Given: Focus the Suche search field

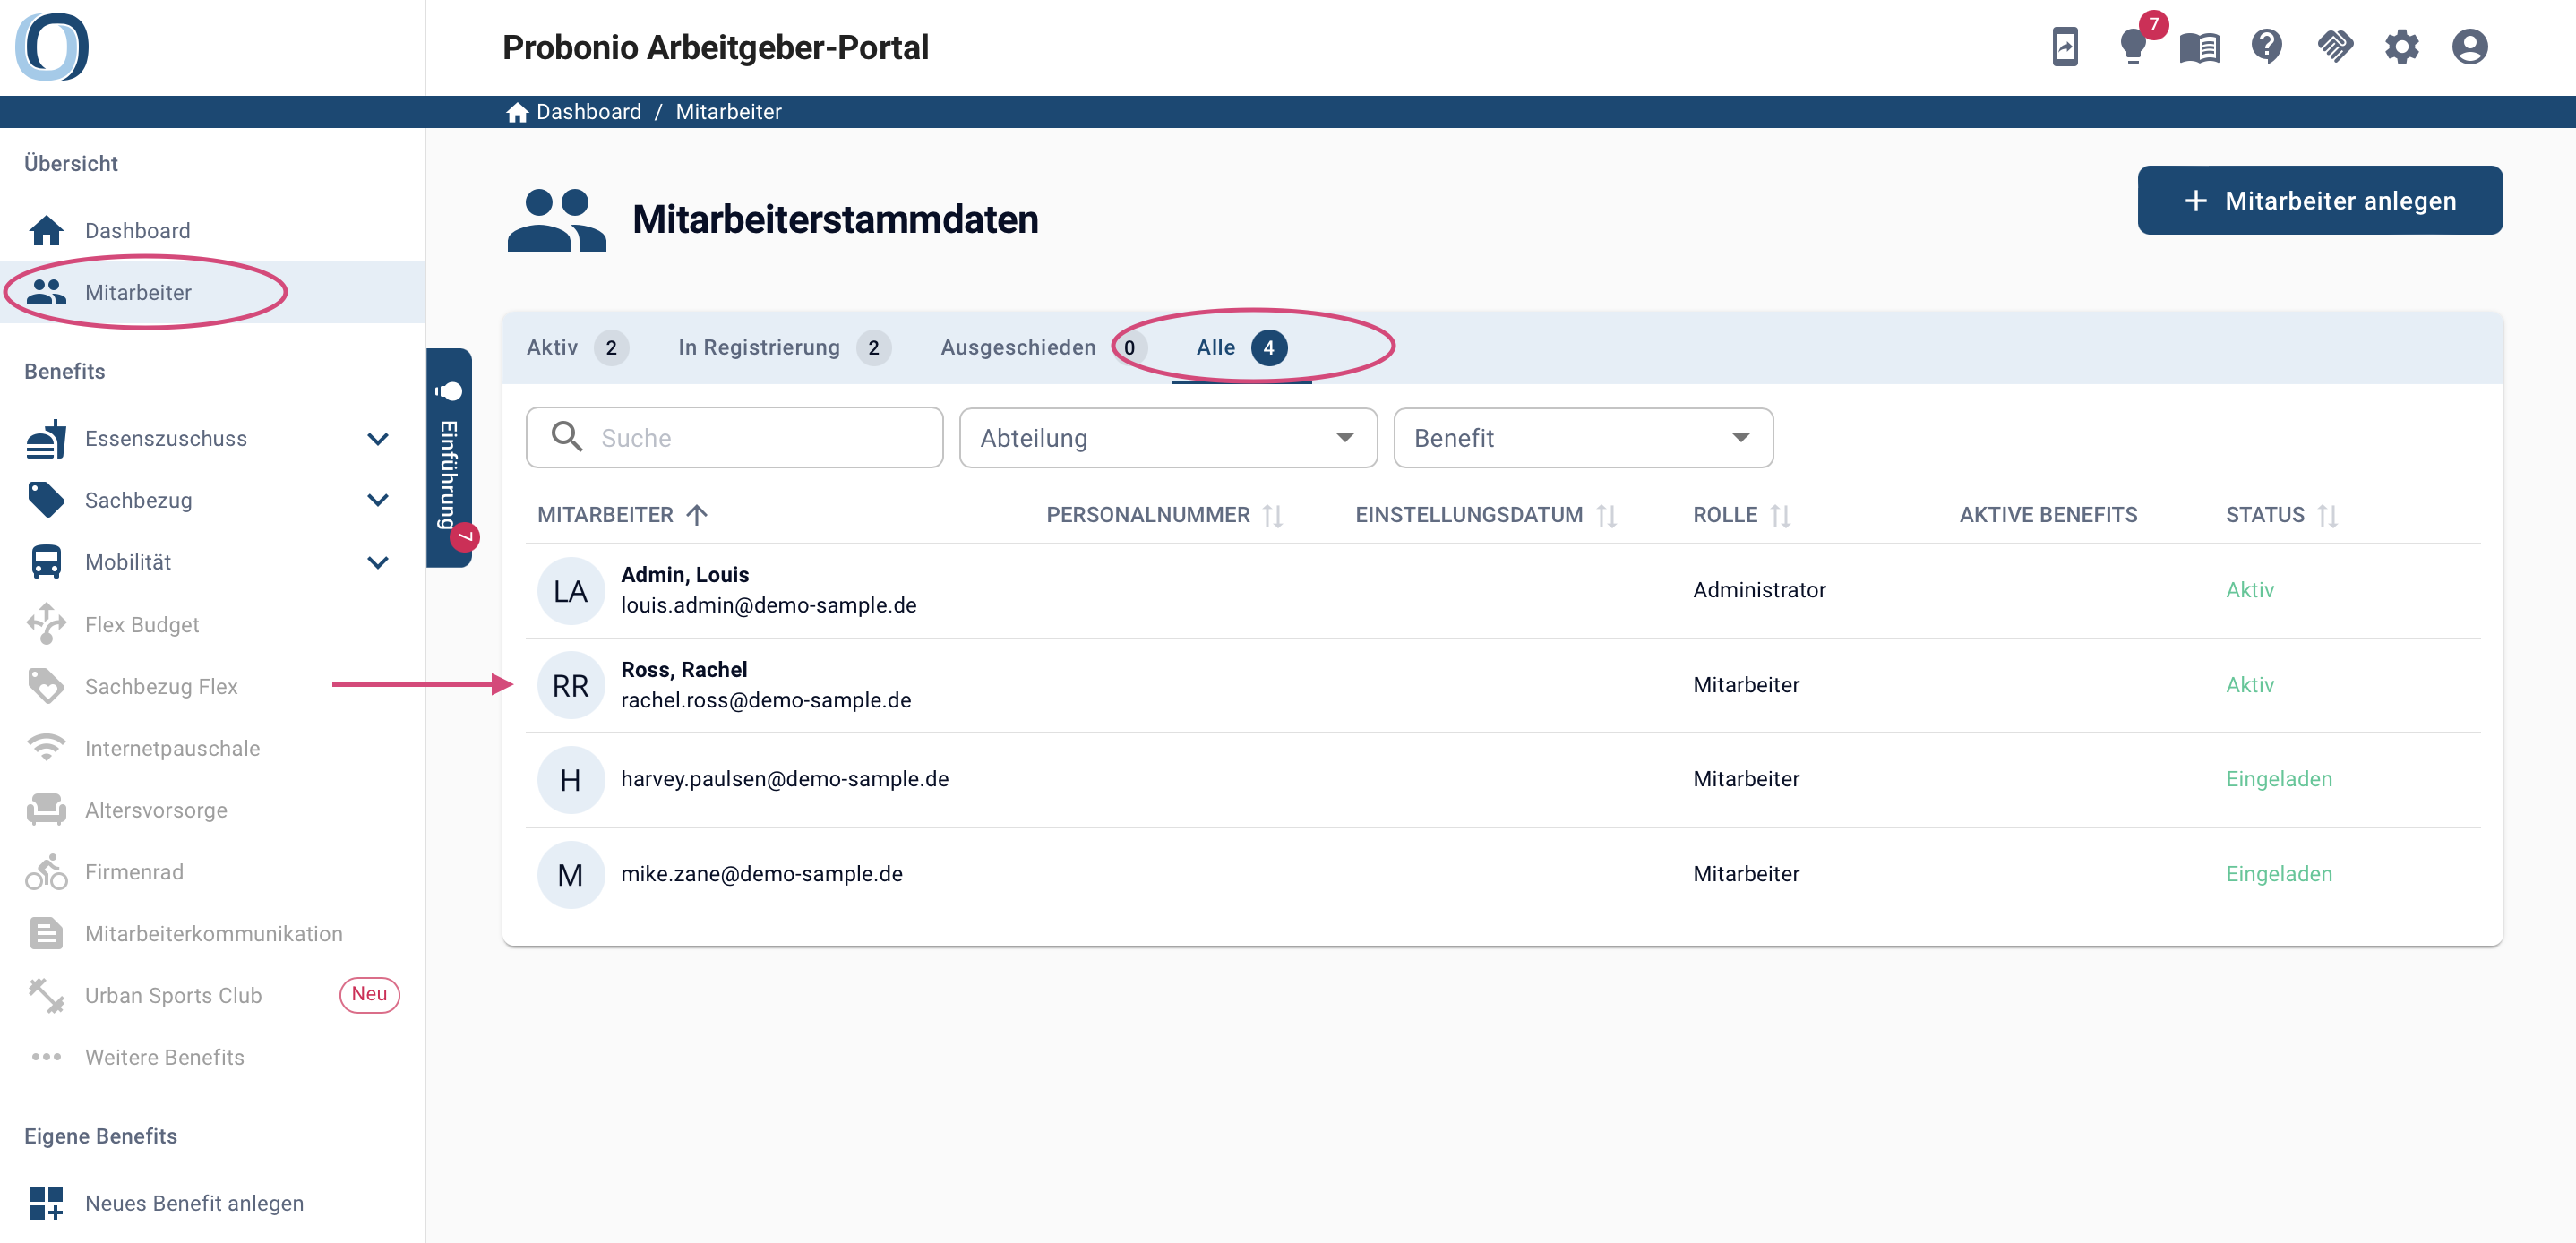Looking at the screenshot, I should pyautogui.click(x=734, y=438).
